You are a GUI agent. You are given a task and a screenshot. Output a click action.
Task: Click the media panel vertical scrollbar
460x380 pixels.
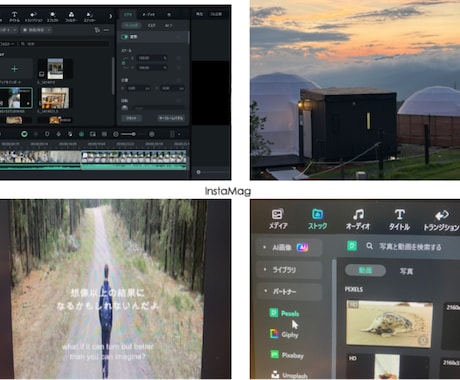[113, 75]
